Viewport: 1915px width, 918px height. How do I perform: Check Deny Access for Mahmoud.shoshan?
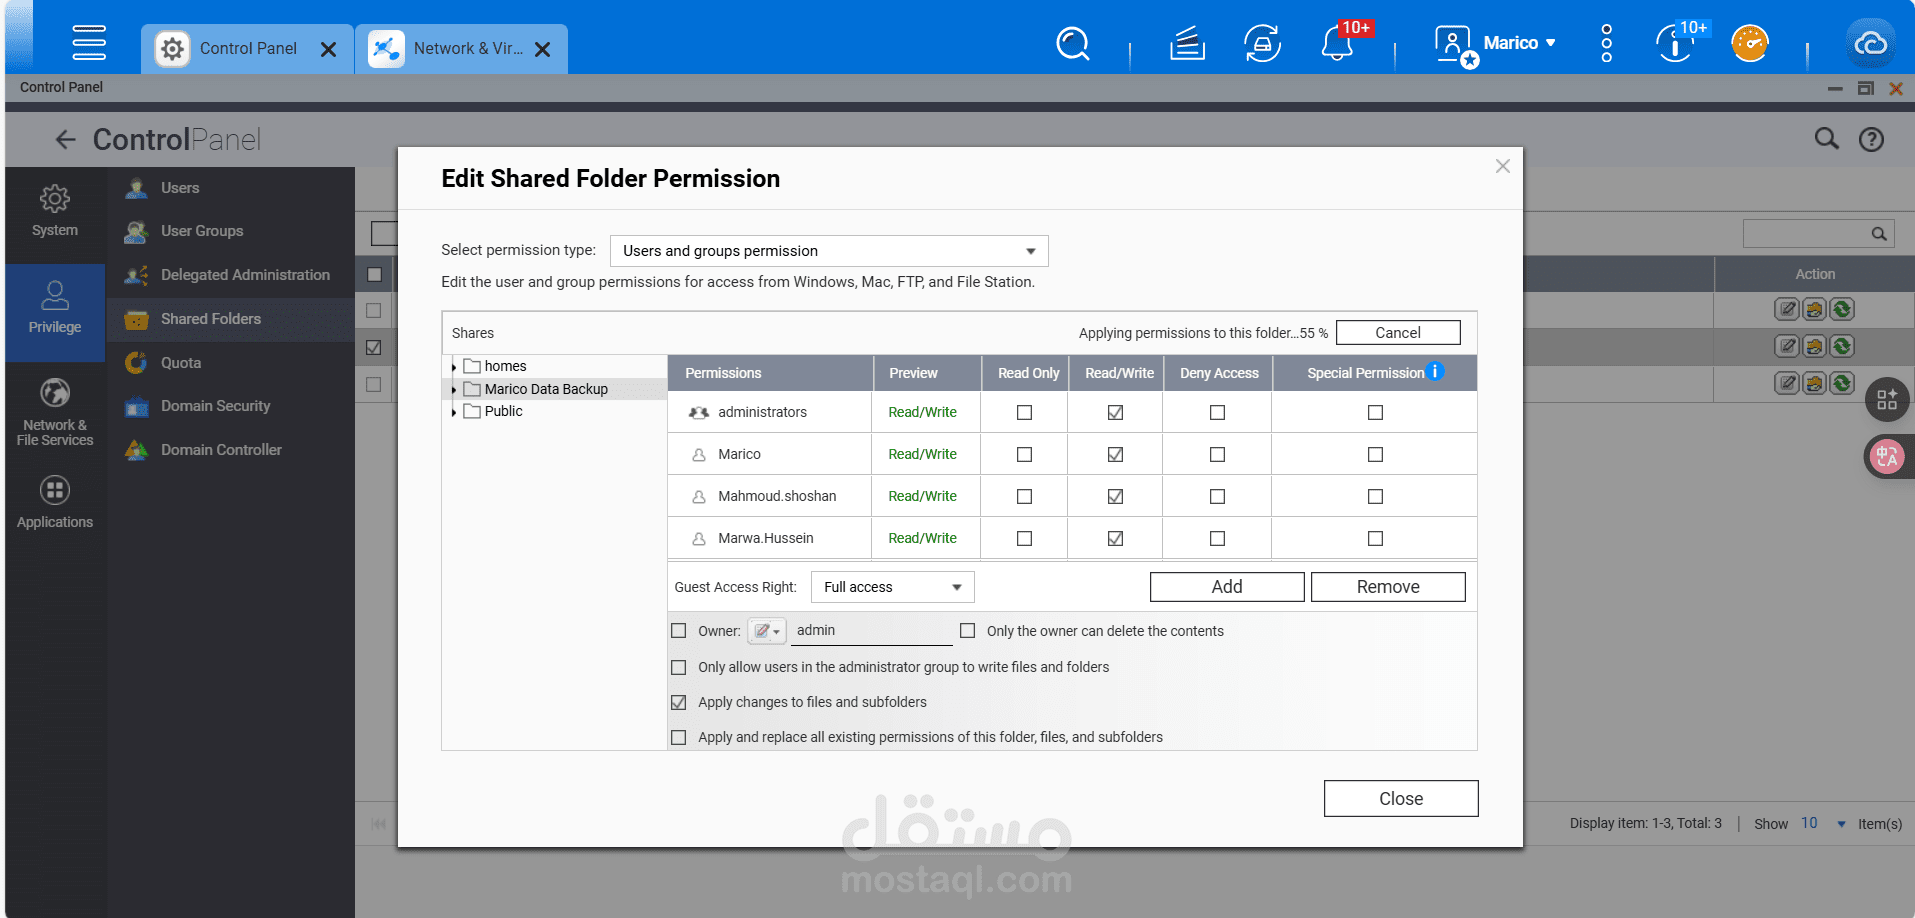coord(1217,496)
